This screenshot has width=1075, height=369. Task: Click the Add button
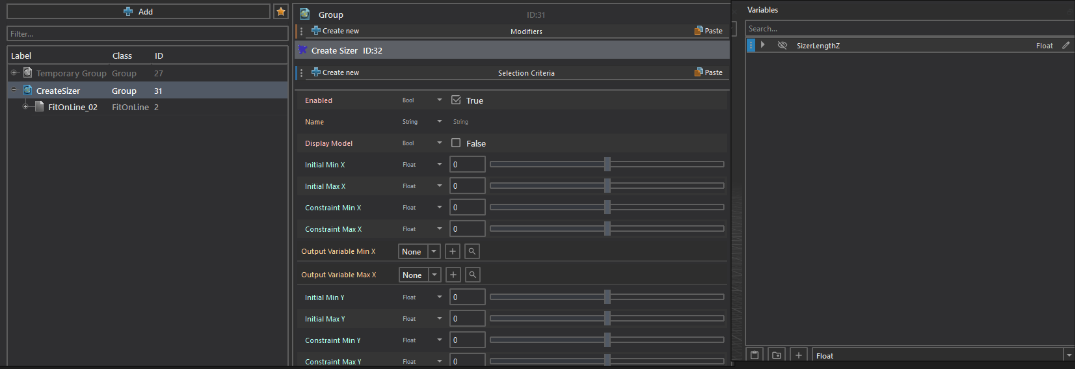pyautogui.click(x=138, y=12)
